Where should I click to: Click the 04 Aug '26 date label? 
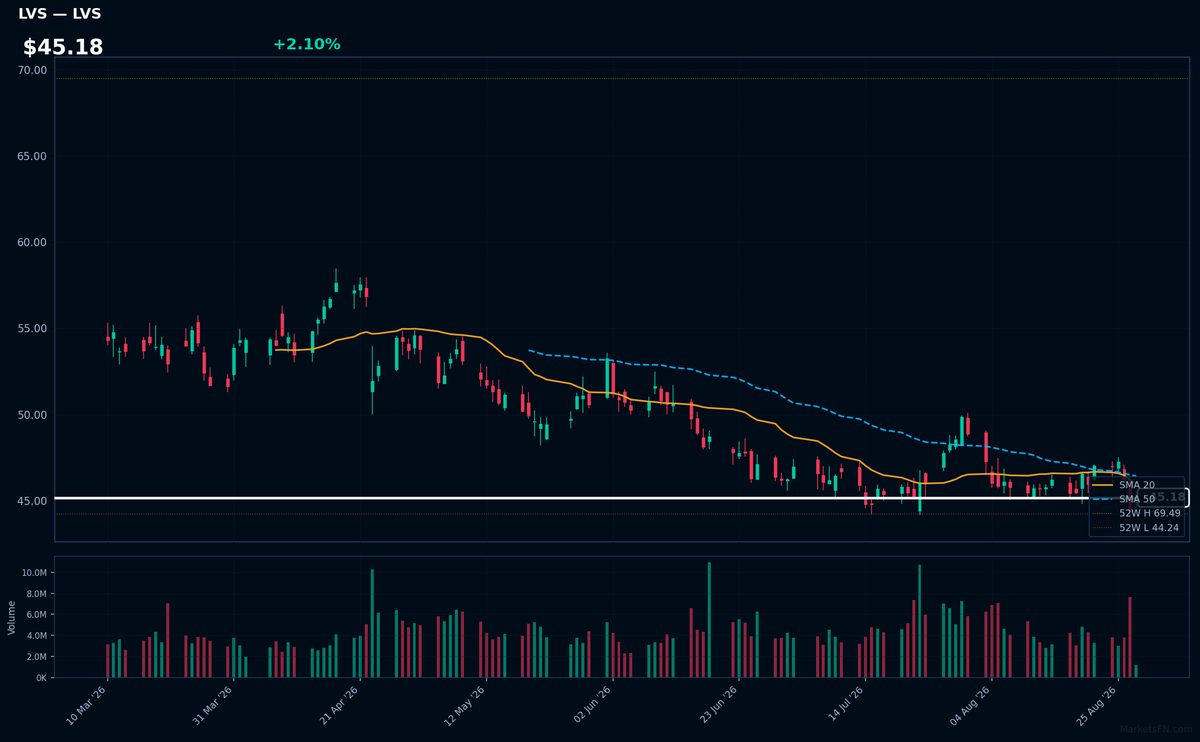969,705
